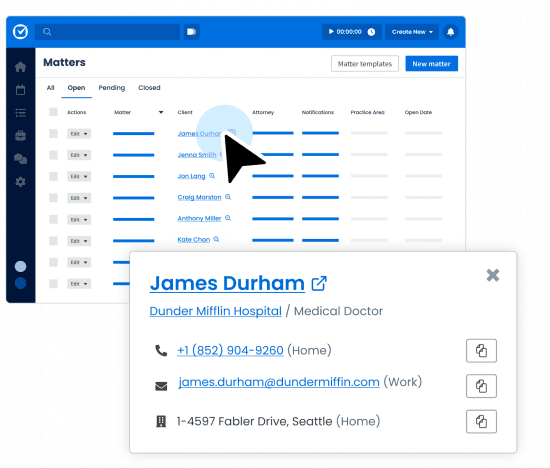Close the James Durham contact card
This screenshot has width=550, height=468.
(493, 275)
